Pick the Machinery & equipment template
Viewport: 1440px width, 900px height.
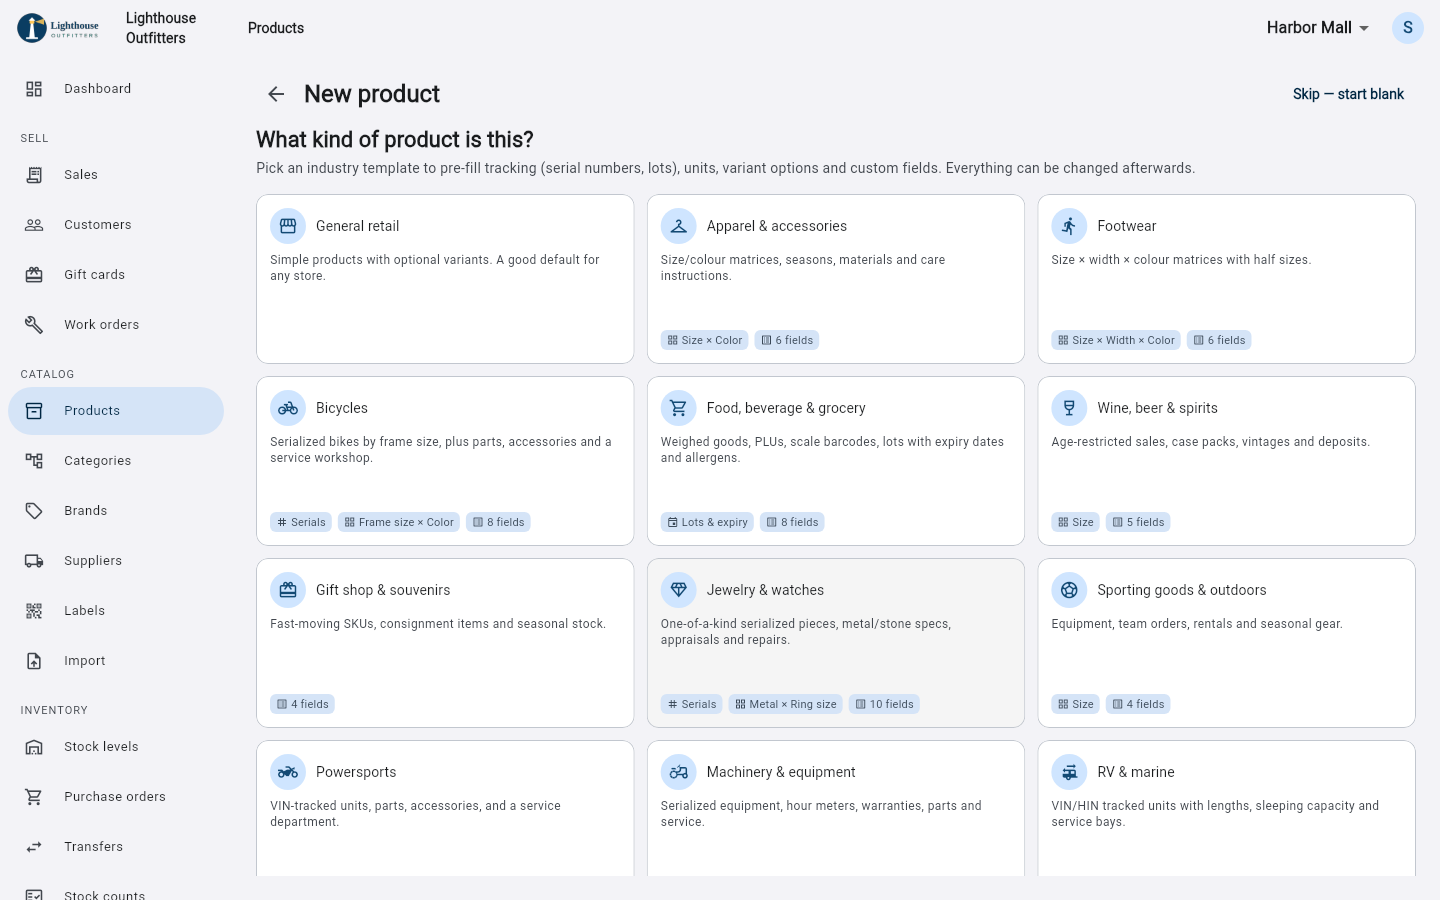pyautogui.click(x=836, y=809)
